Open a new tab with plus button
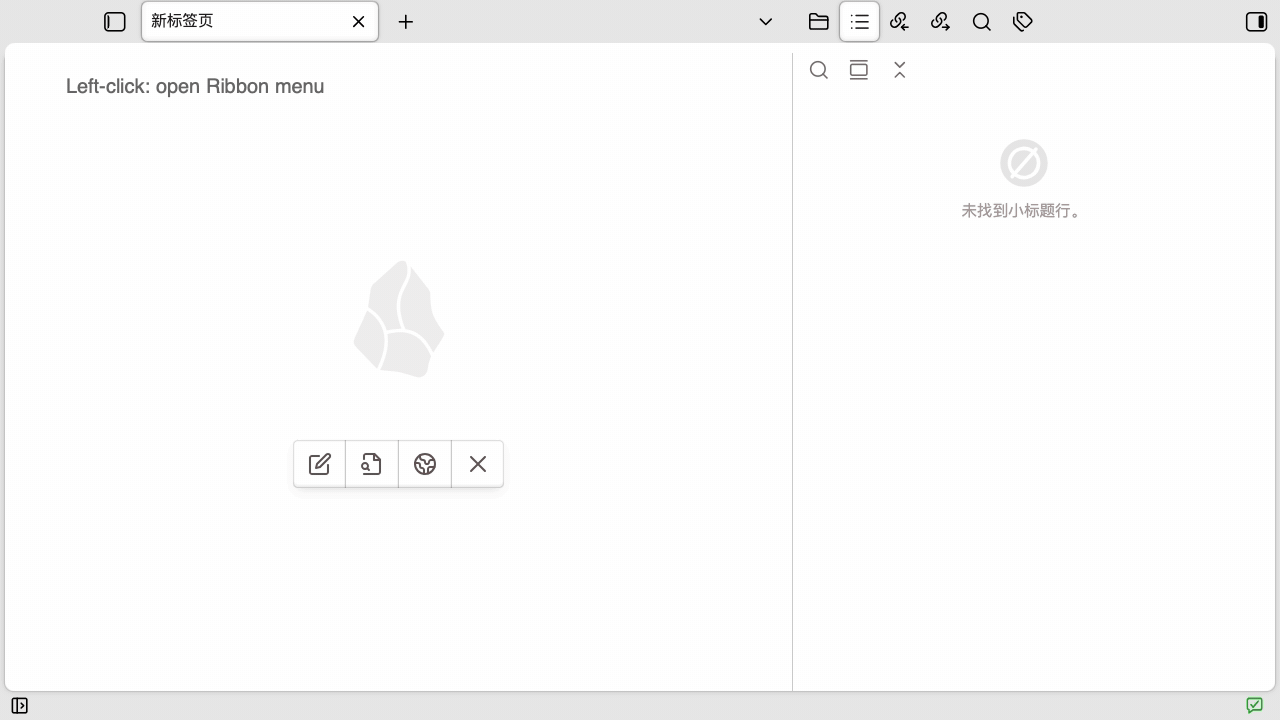Screen dimensions: 1280x720 click(x=406, y=22)
